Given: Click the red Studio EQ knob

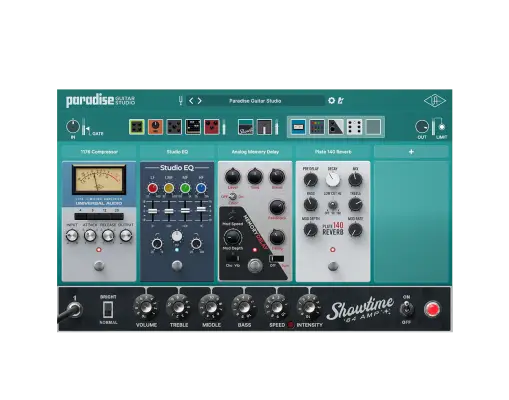Looking at the screenshot, I should pyautogui.click(x=153, y=188).
